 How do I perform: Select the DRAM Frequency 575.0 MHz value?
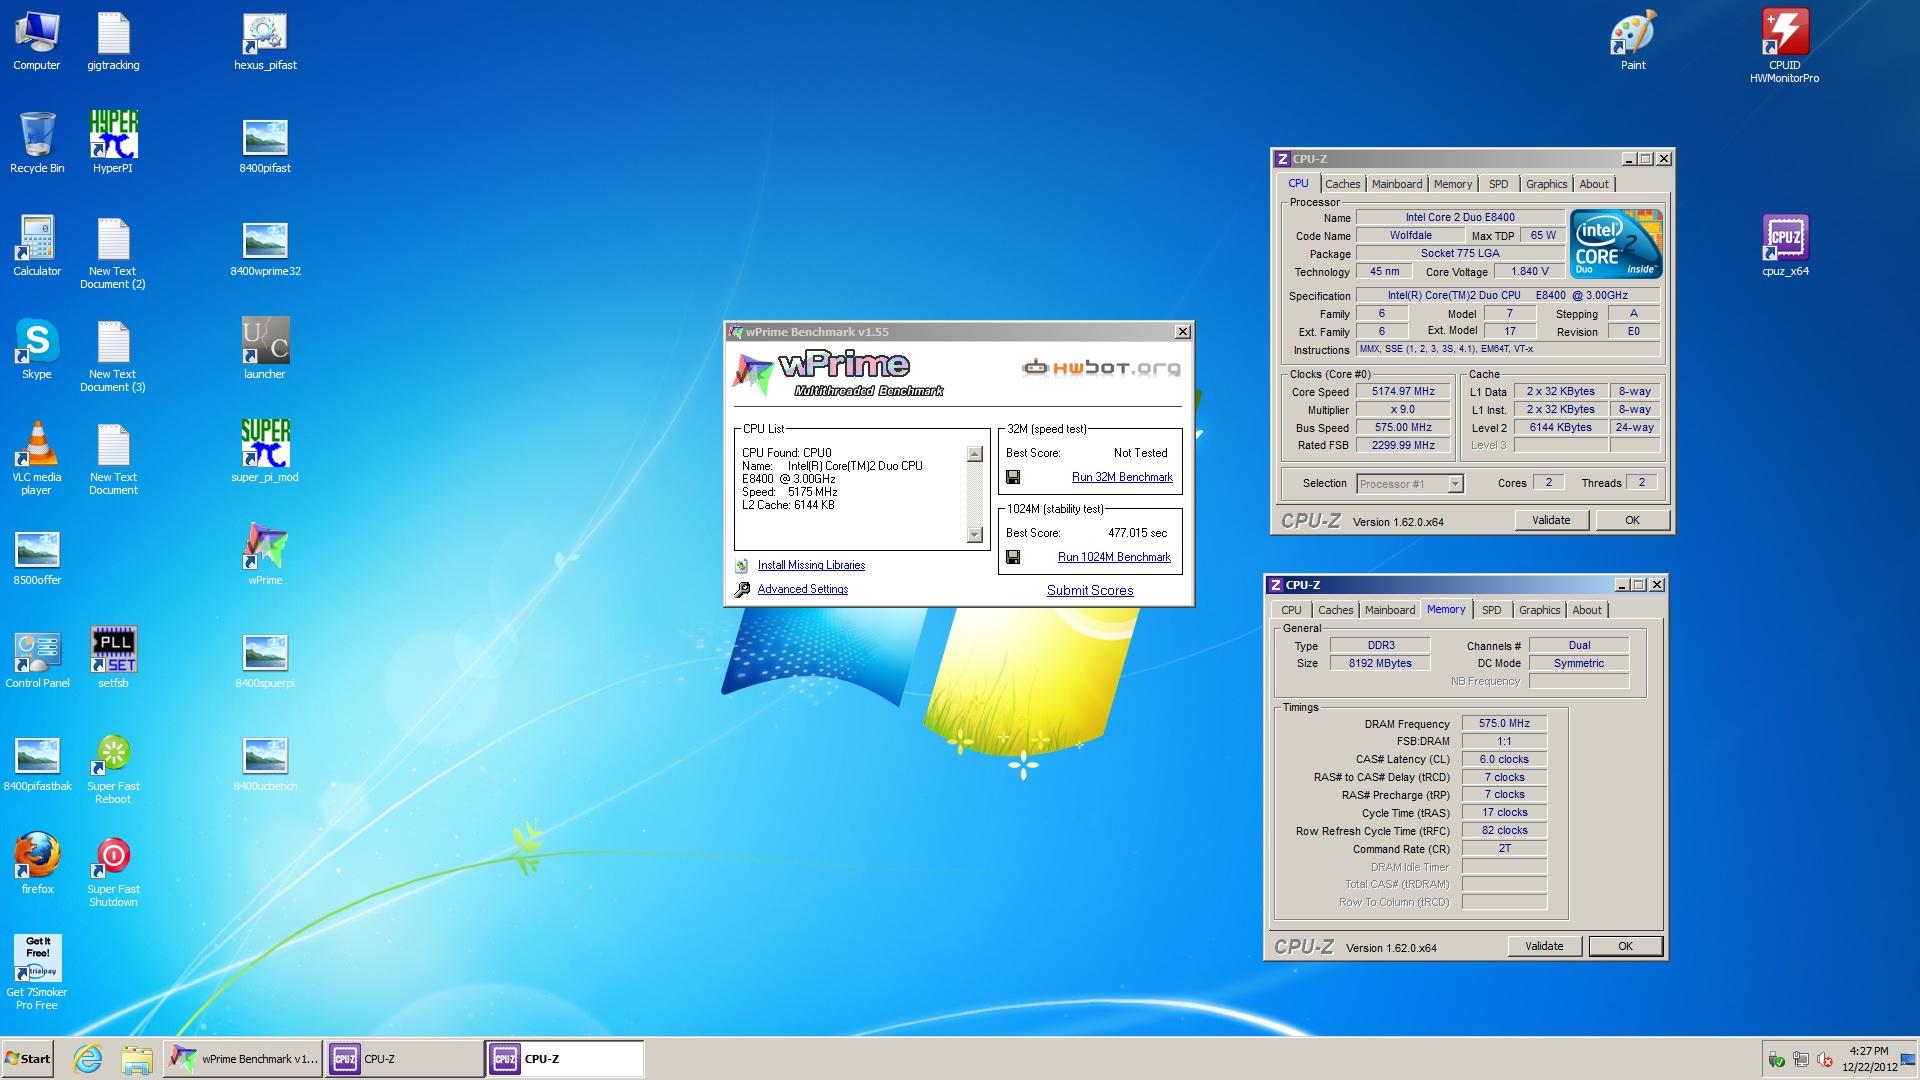[x=1504, y=723]
